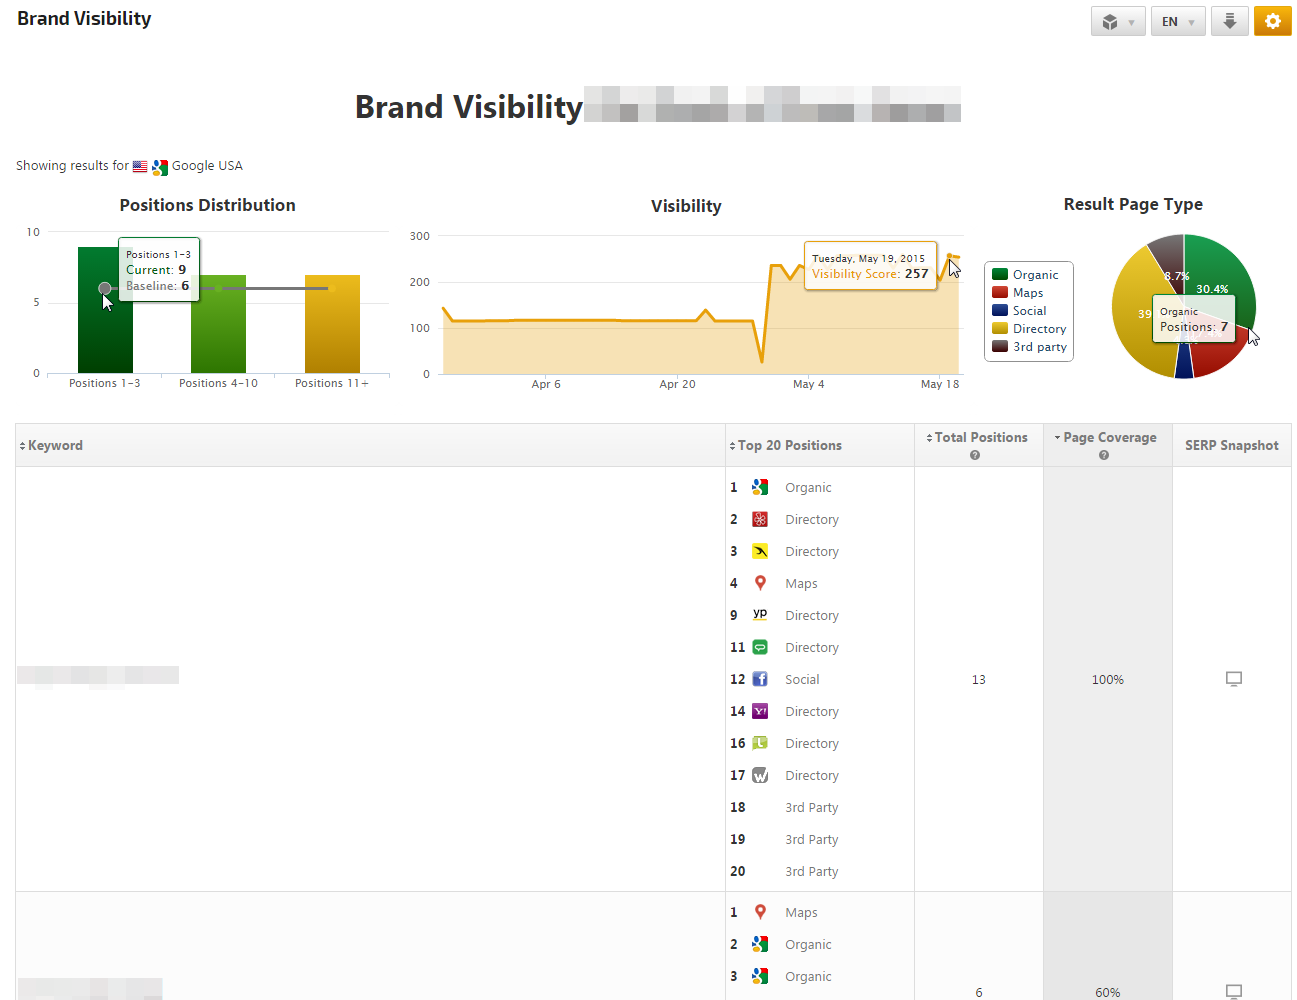Click the Yahoo icon at position 14
The image size is (1297, 1000).
(760, 711)
